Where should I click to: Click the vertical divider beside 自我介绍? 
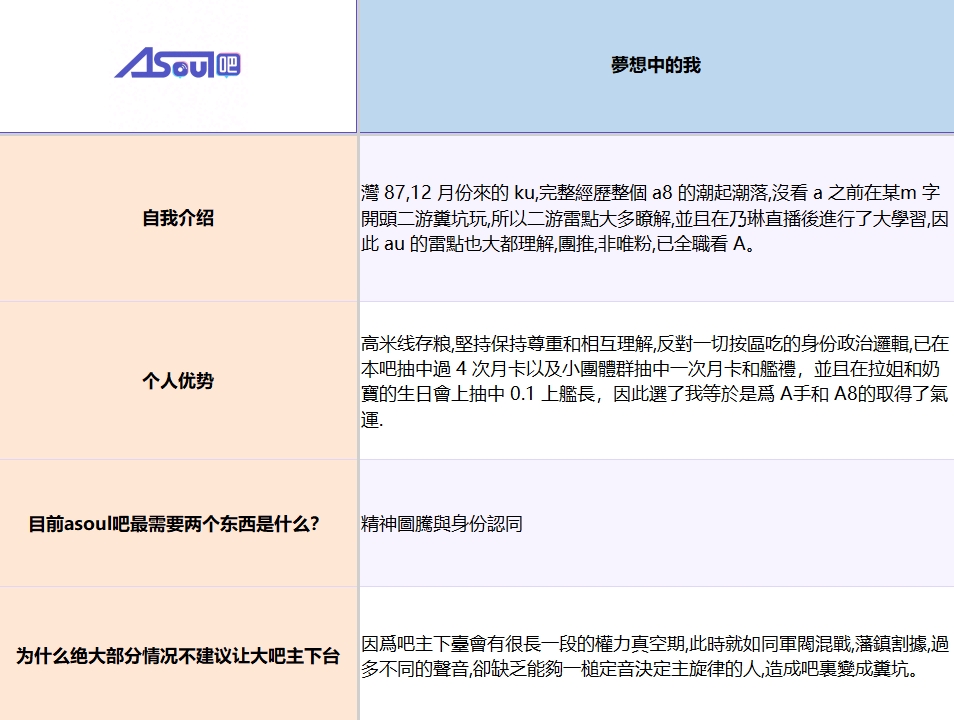pyautogui.click(x=358, y=218)
